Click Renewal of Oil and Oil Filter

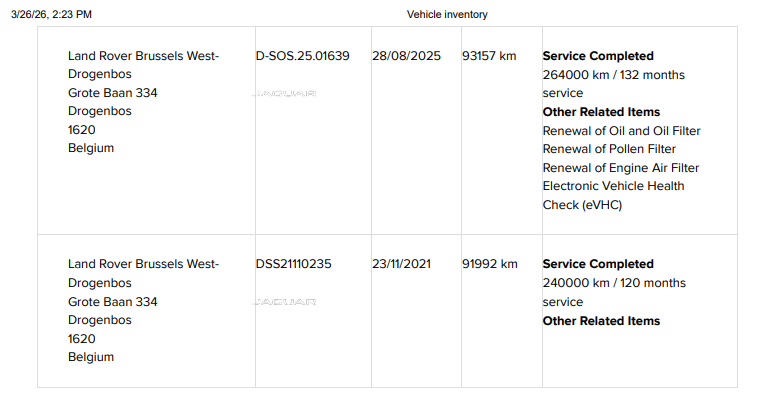(x=621, y=131)
